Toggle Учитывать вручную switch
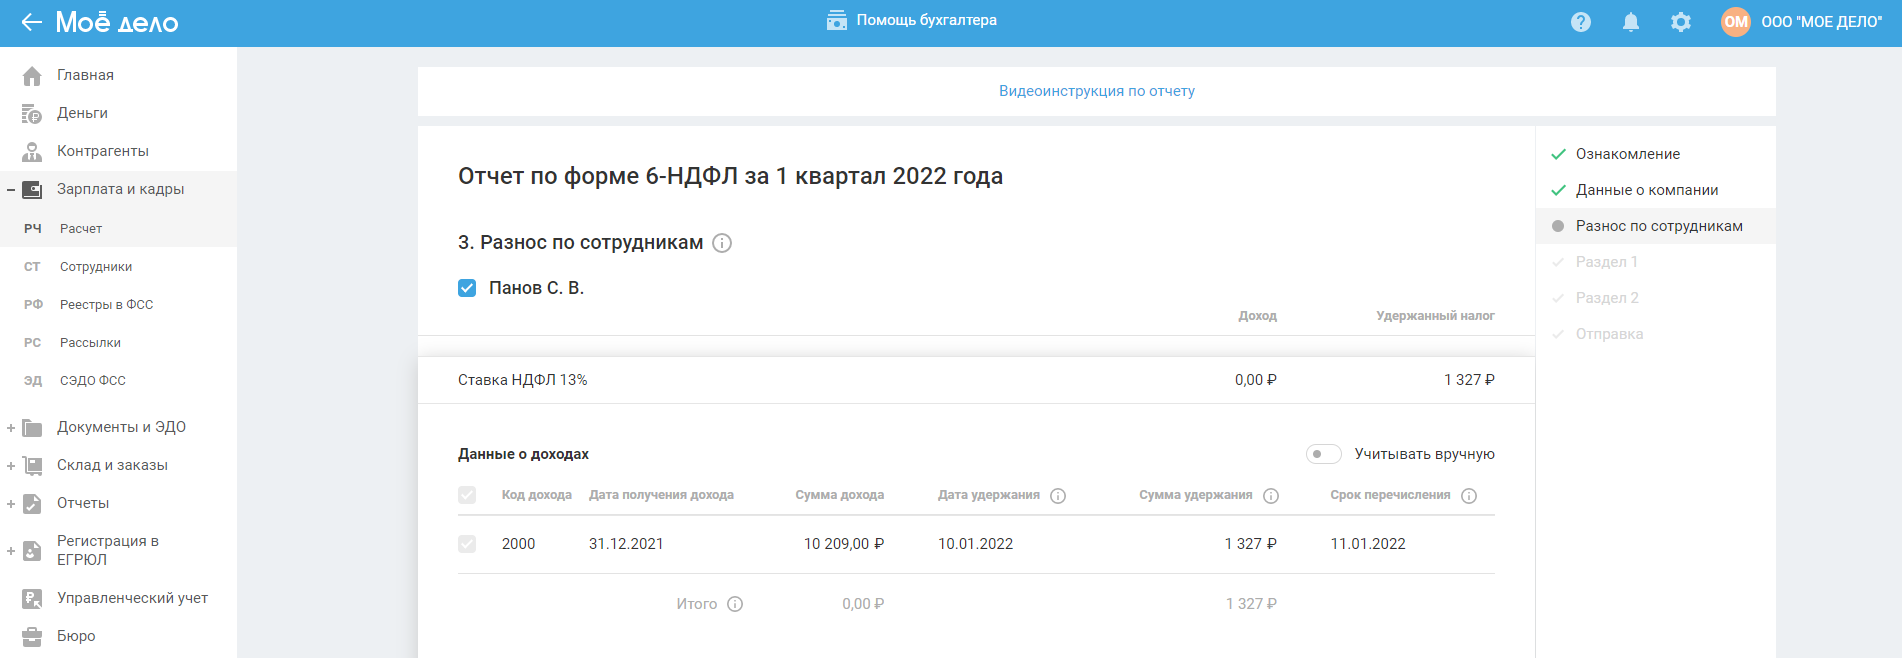Viewport: 1902px width, 658px height. [1323, 454]
